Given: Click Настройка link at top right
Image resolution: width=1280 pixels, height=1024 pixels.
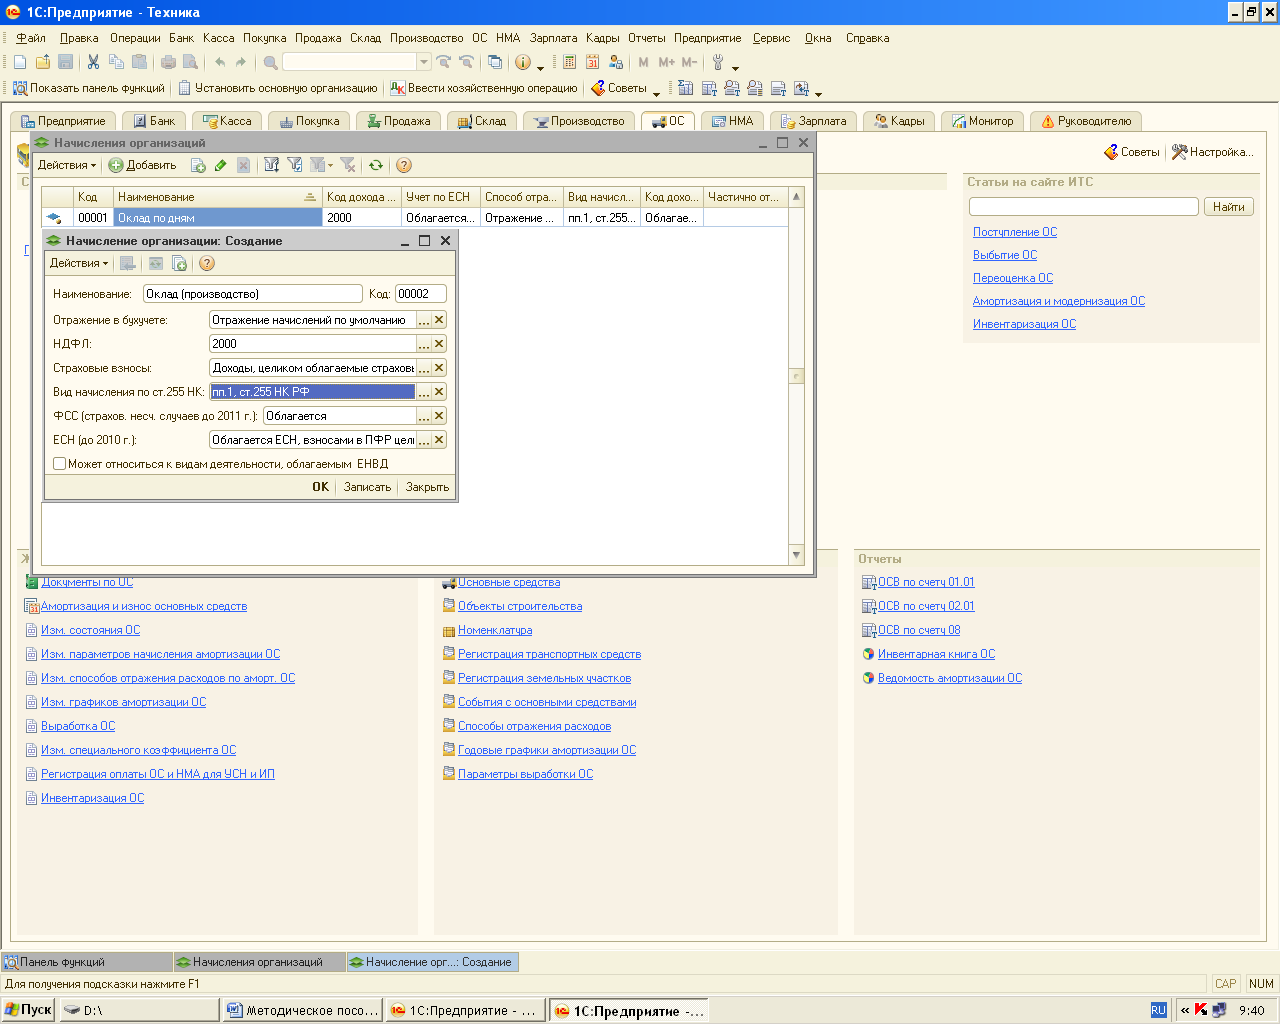Looking at the screenshot, I should click(x=1213, y=152).
